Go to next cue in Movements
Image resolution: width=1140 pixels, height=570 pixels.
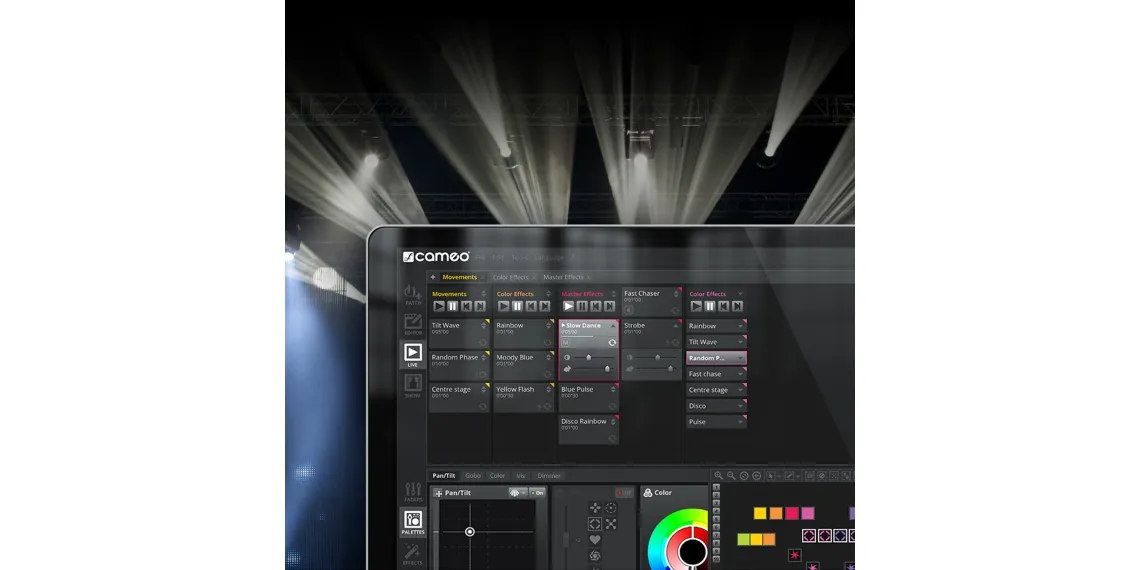pyautogui.click(x=480, y=306)
